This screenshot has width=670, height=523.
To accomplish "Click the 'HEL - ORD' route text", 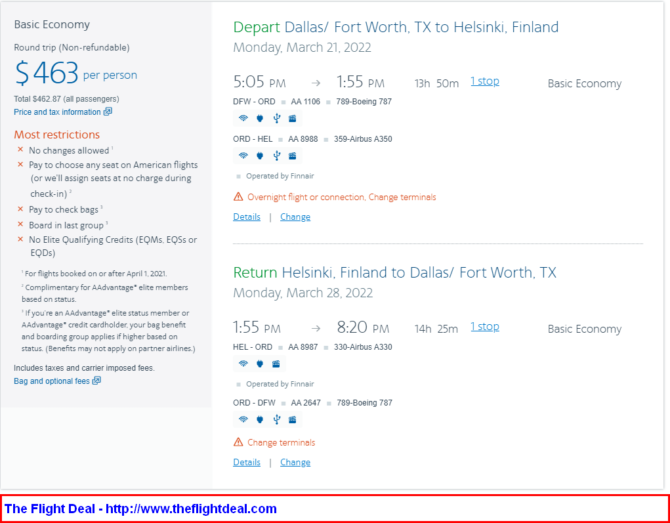I will click(x=253, y=347).
